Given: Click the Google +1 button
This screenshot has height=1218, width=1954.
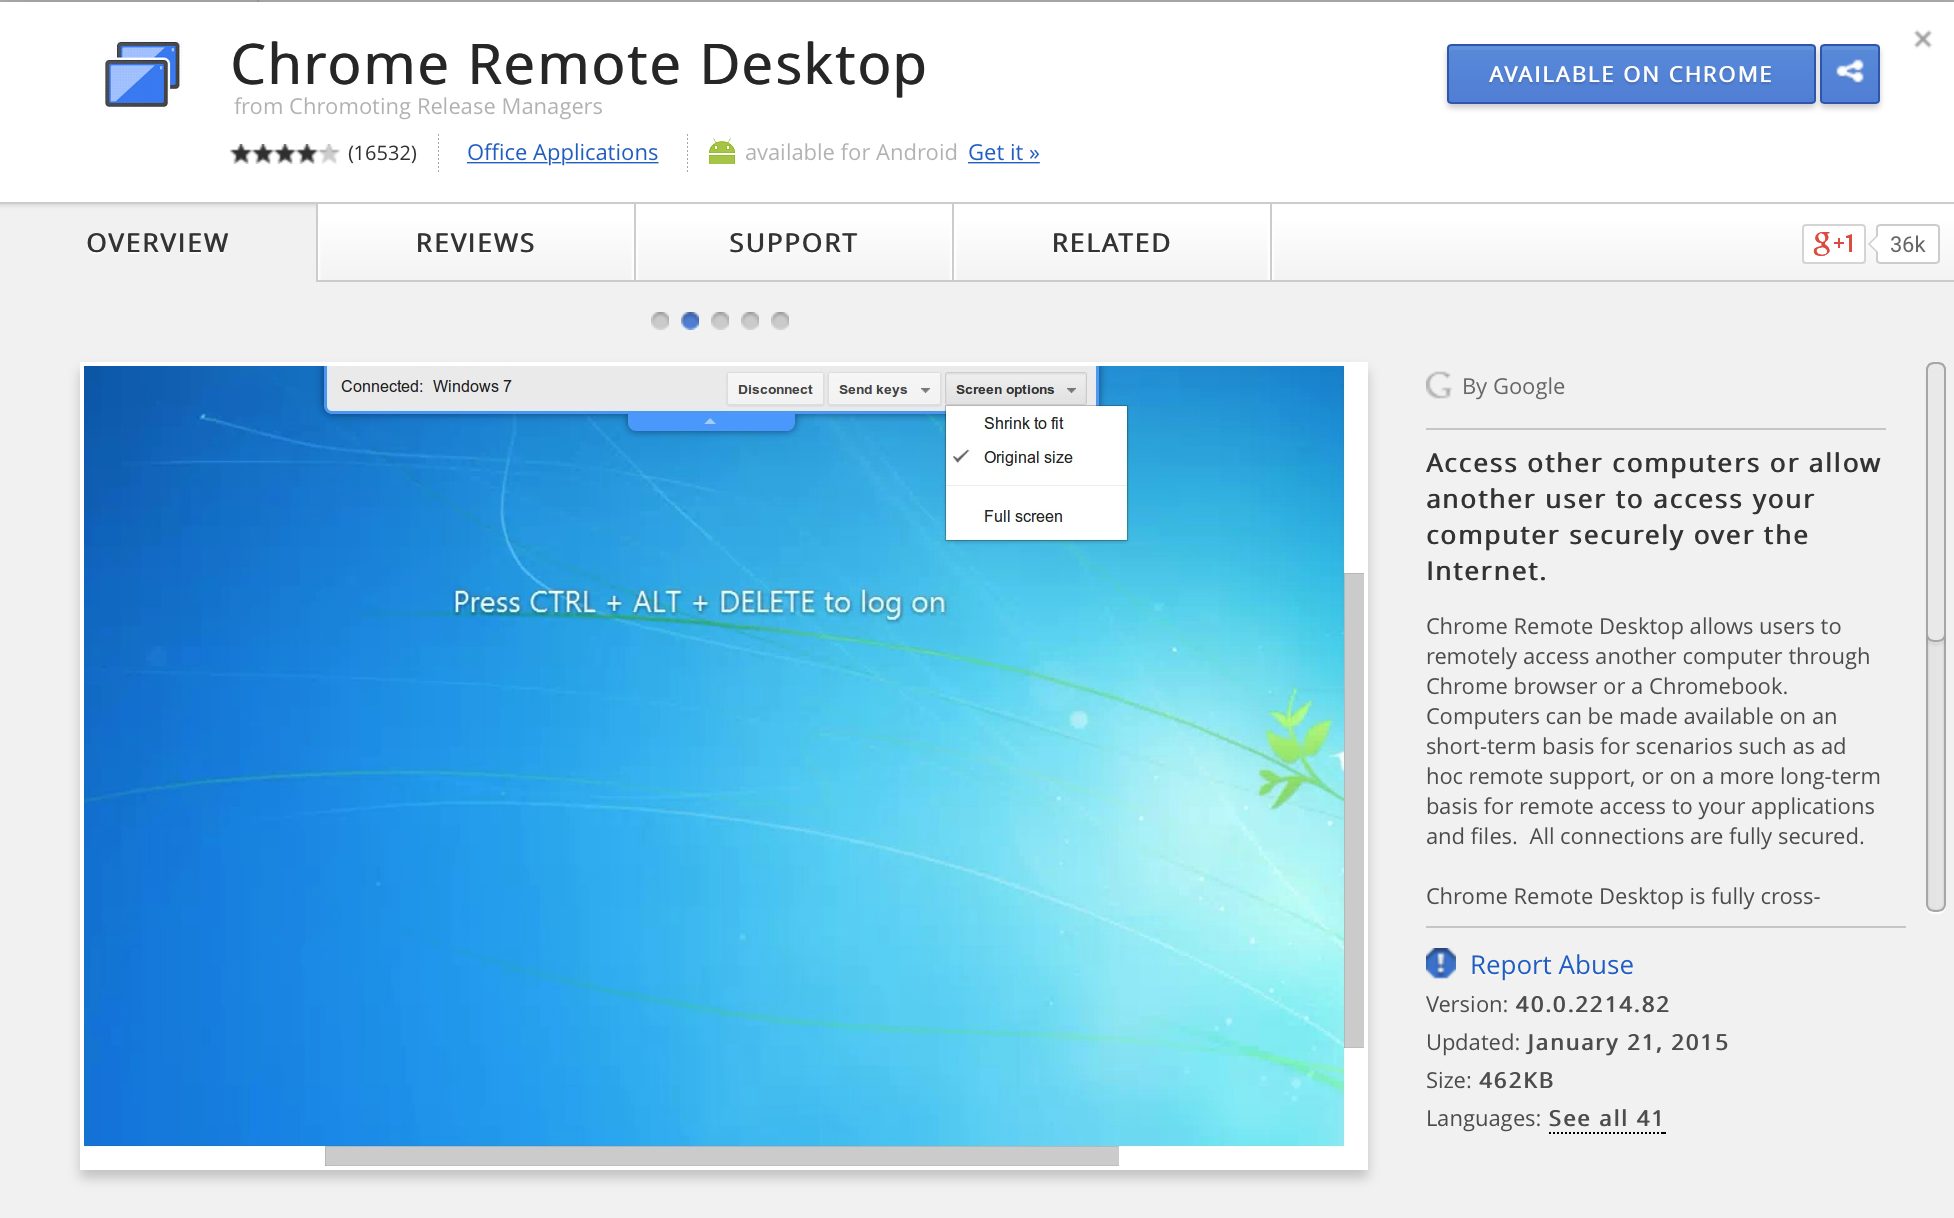Looking at the screenshot, I should point(1833,244).
